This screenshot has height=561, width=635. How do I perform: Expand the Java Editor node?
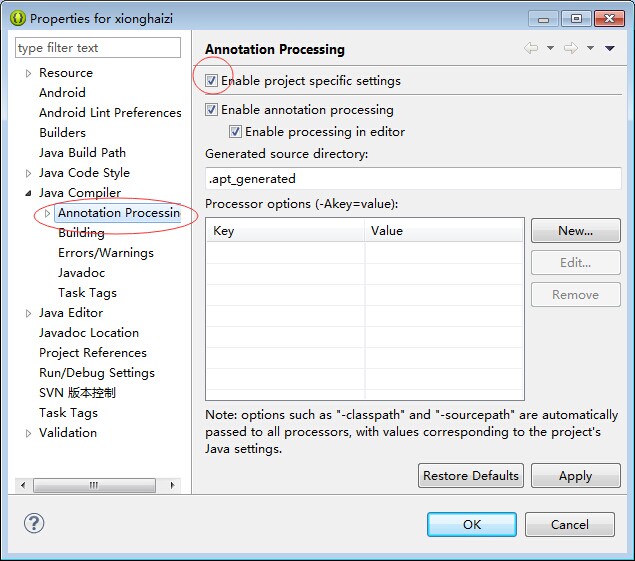point(28,314)
